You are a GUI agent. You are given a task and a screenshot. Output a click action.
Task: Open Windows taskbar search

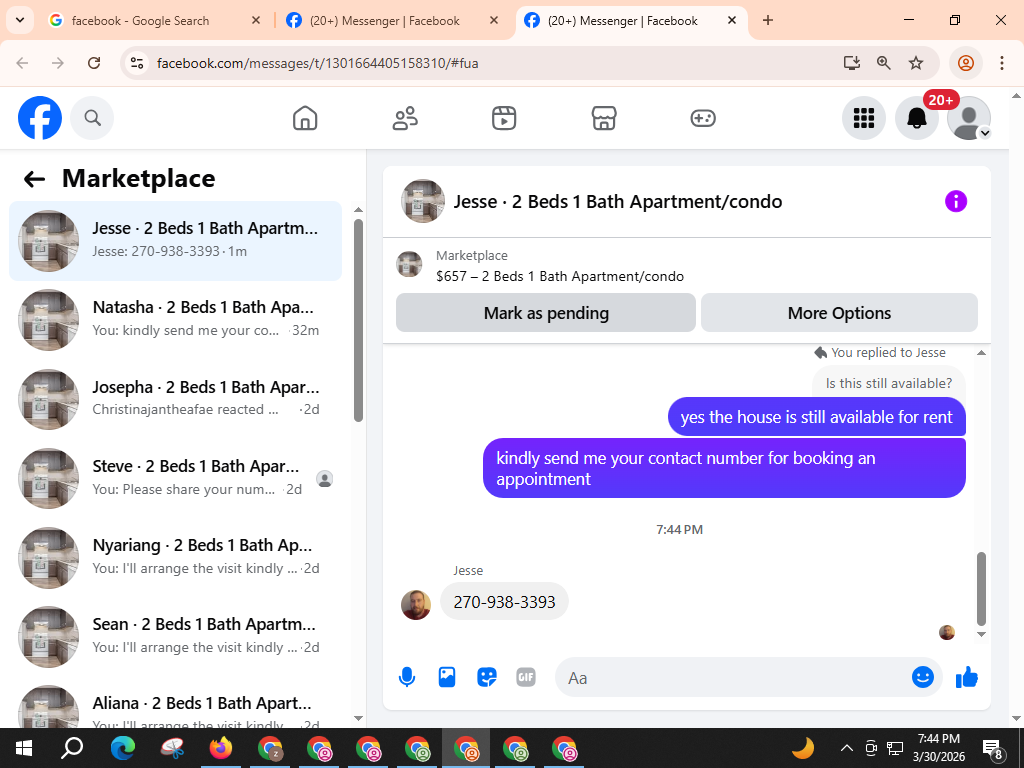pos(72,748)
